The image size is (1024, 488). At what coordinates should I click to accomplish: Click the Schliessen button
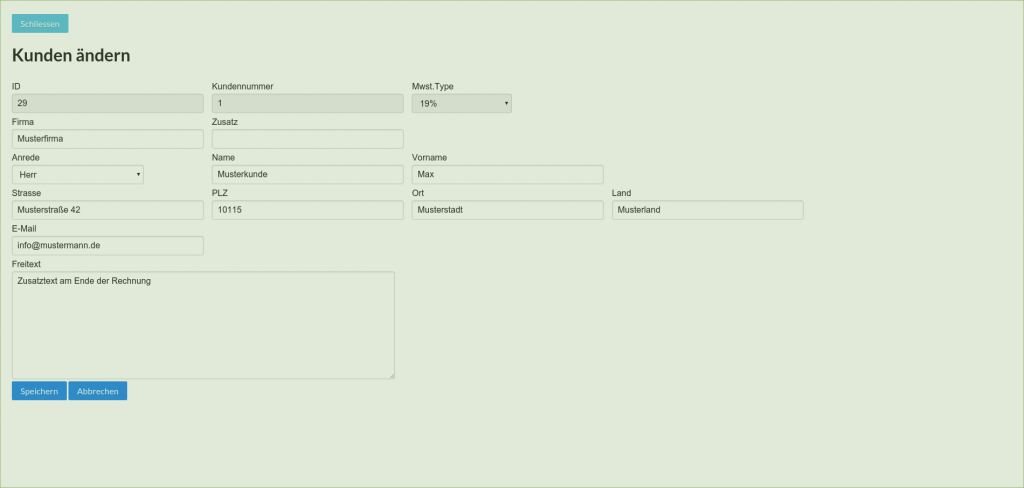click(x=40, y=23)
